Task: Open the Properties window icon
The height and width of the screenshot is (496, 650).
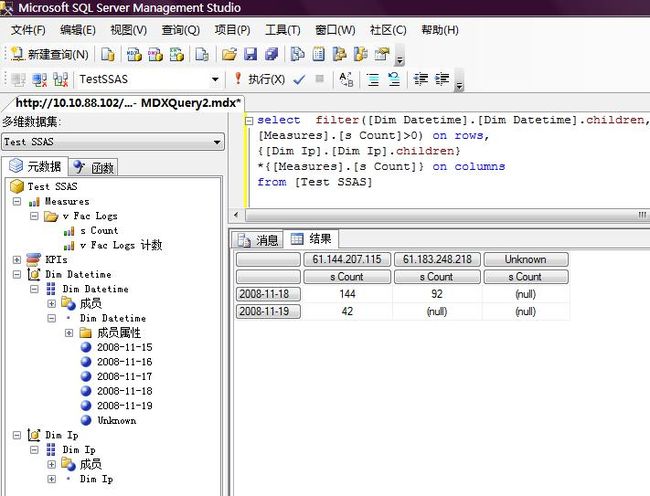Action: (x=382, y=54)
